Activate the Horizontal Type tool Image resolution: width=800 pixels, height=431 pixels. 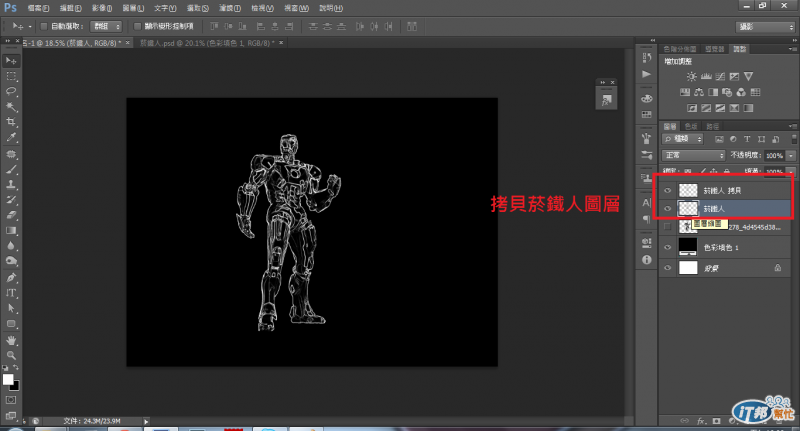12,292
